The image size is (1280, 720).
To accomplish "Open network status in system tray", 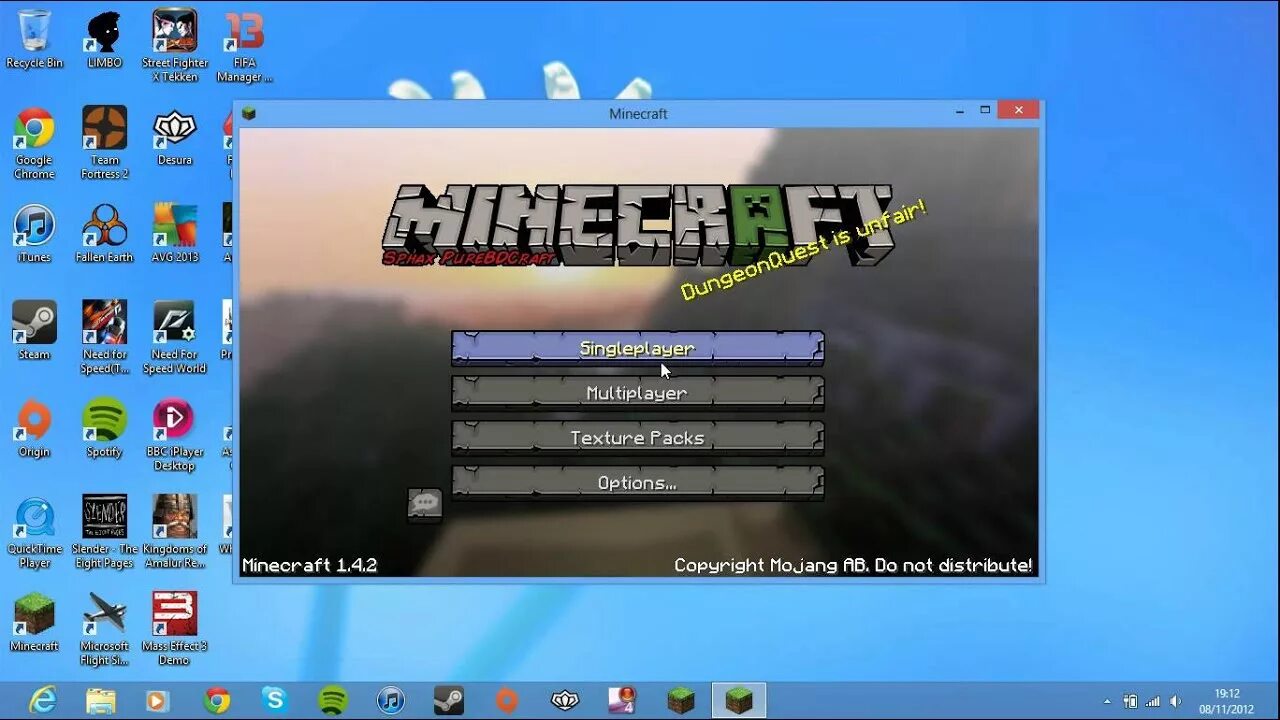I will [x=1153, y=701].
